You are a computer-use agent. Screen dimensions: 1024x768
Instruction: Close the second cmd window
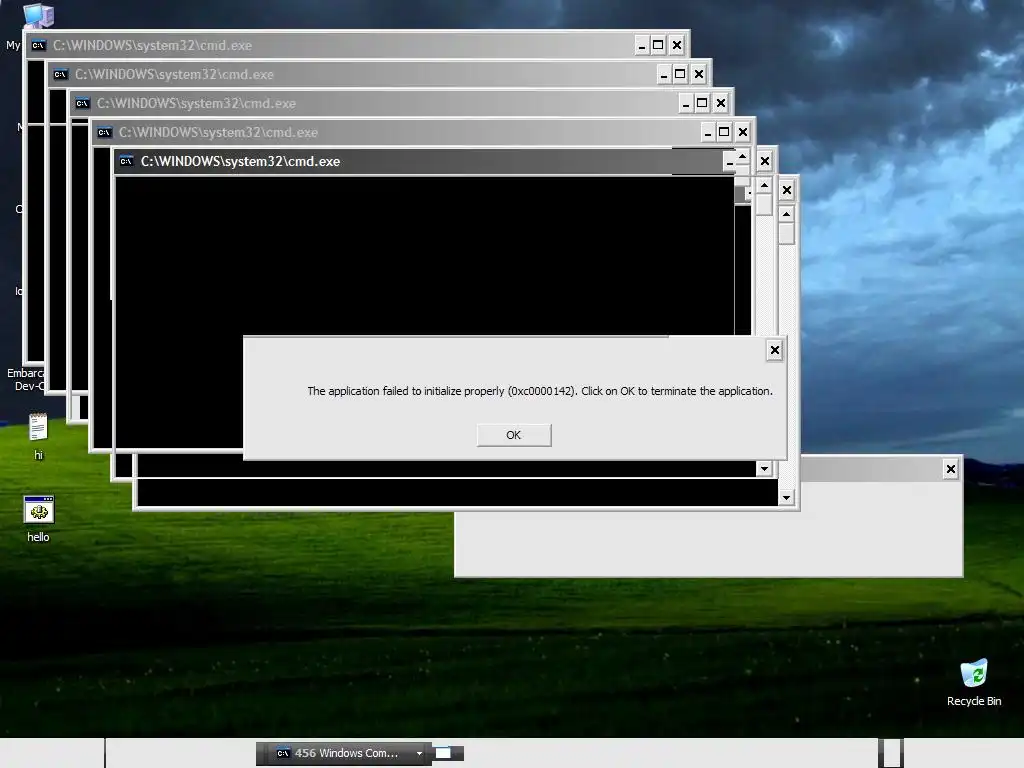click(x=699, y=74)
